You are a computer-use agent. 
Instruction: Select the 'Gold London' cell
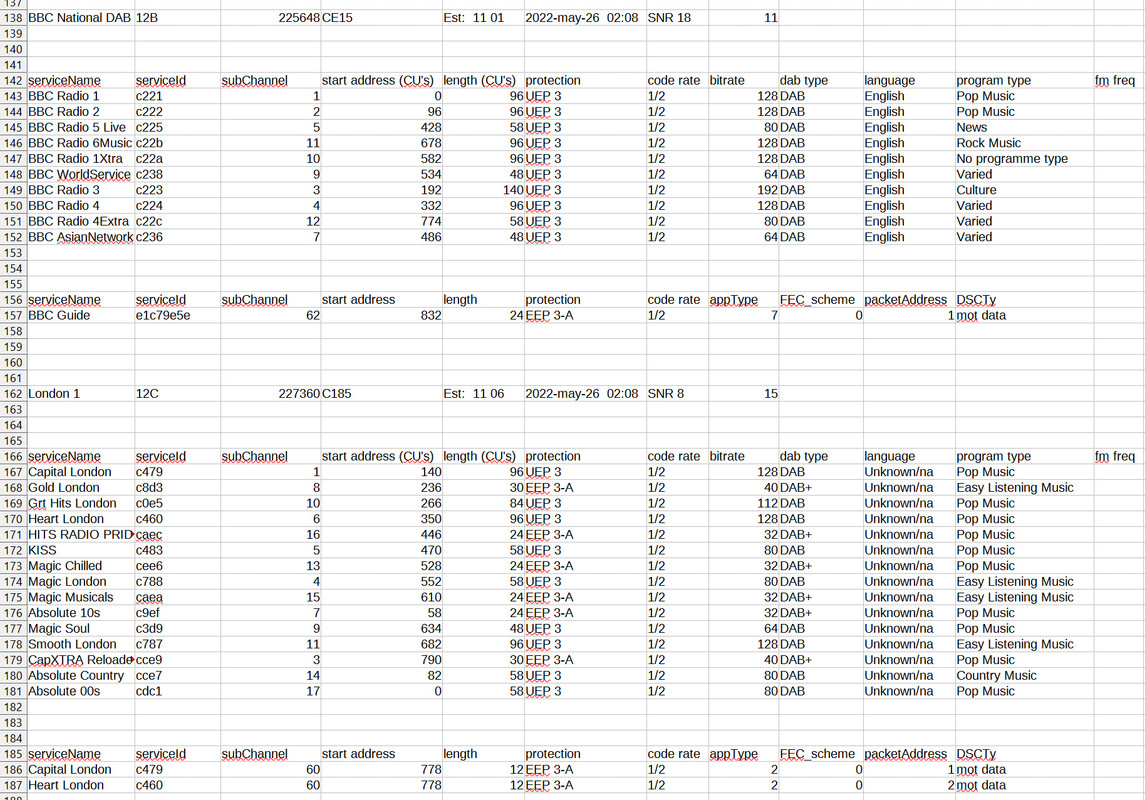pos(80,488)
